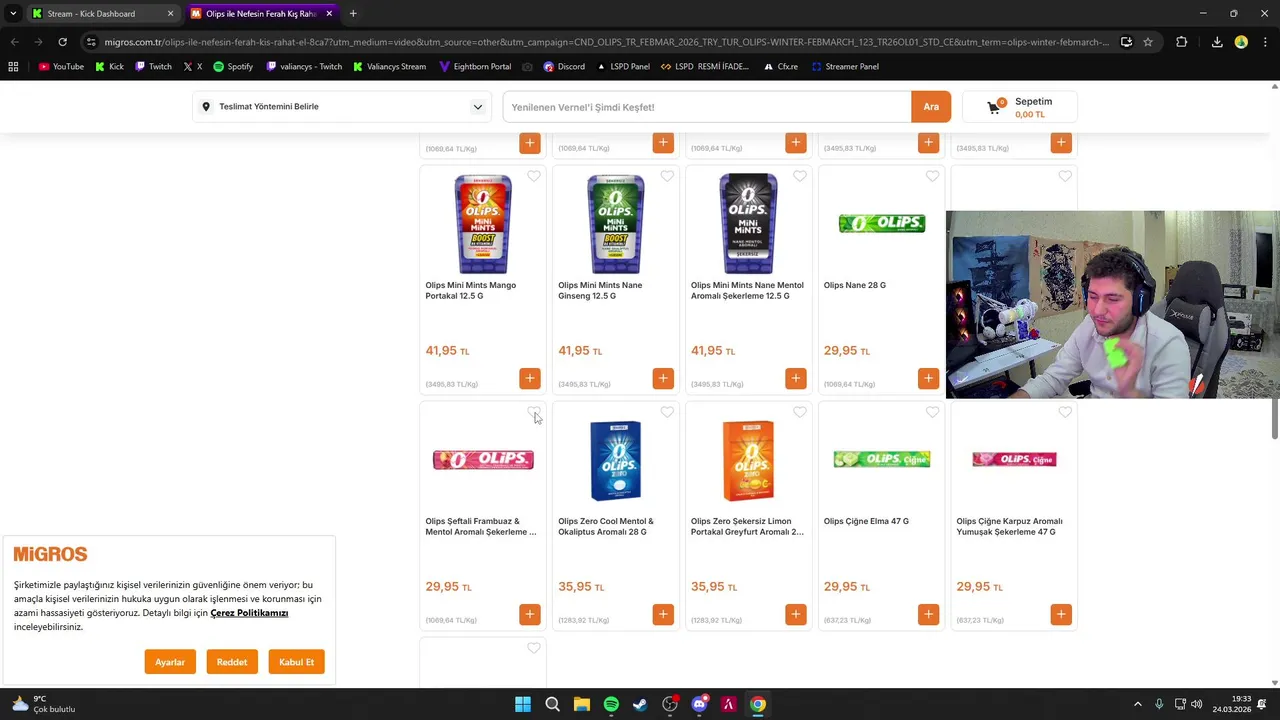
Task: Open Discord bookmark
Action: pyautogui.click(x=564, y=67)
